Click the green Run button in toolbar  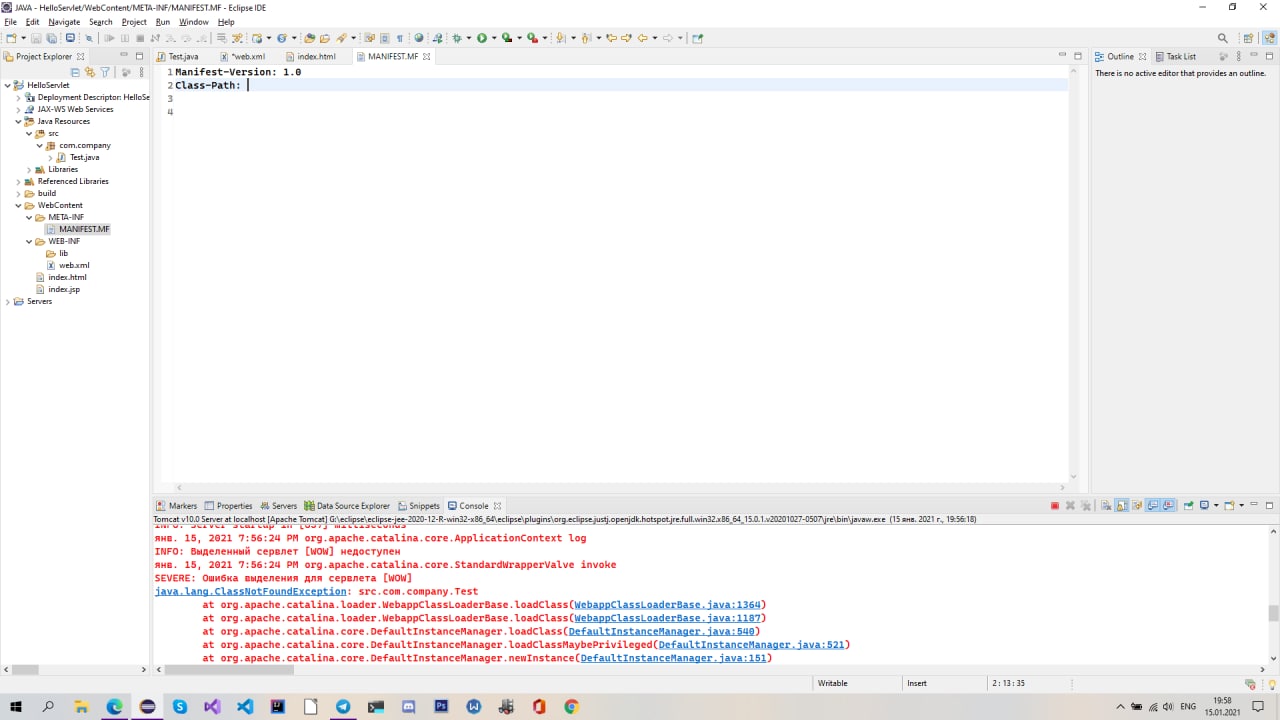tap(481, 38)
